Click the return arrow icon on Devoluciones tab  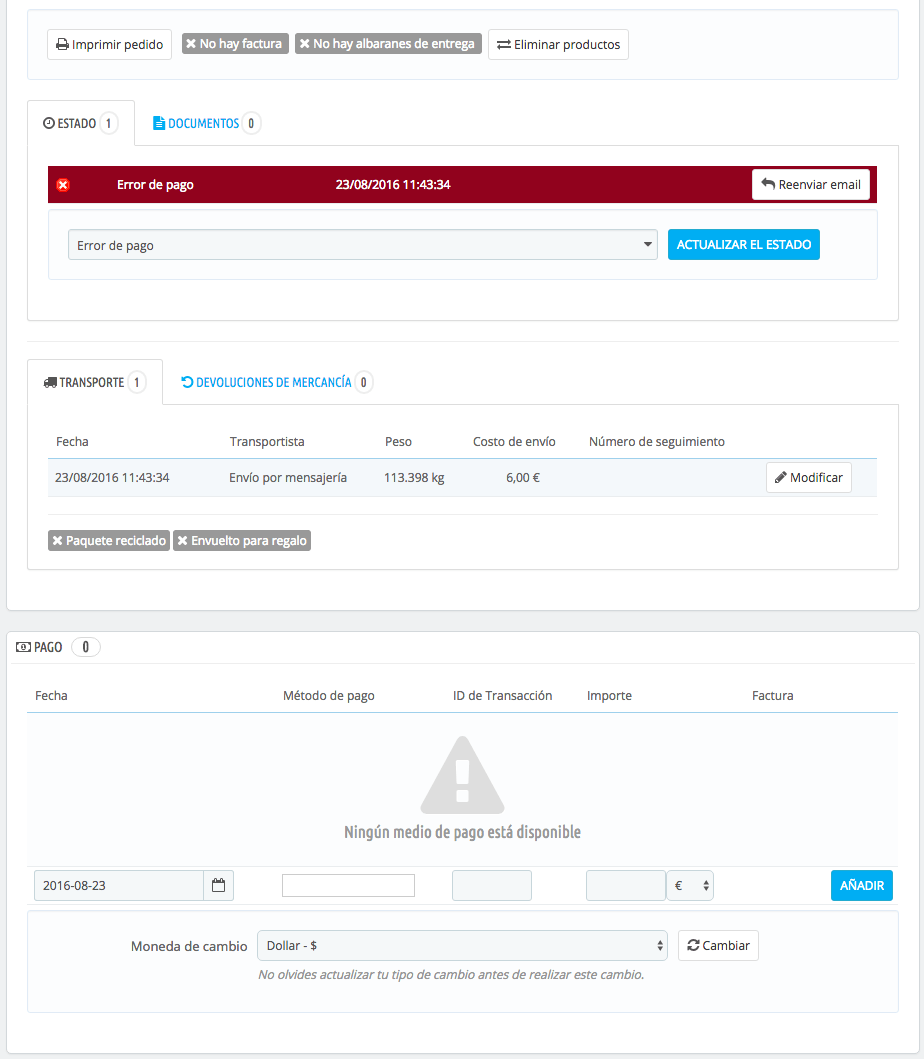(187, 382)
